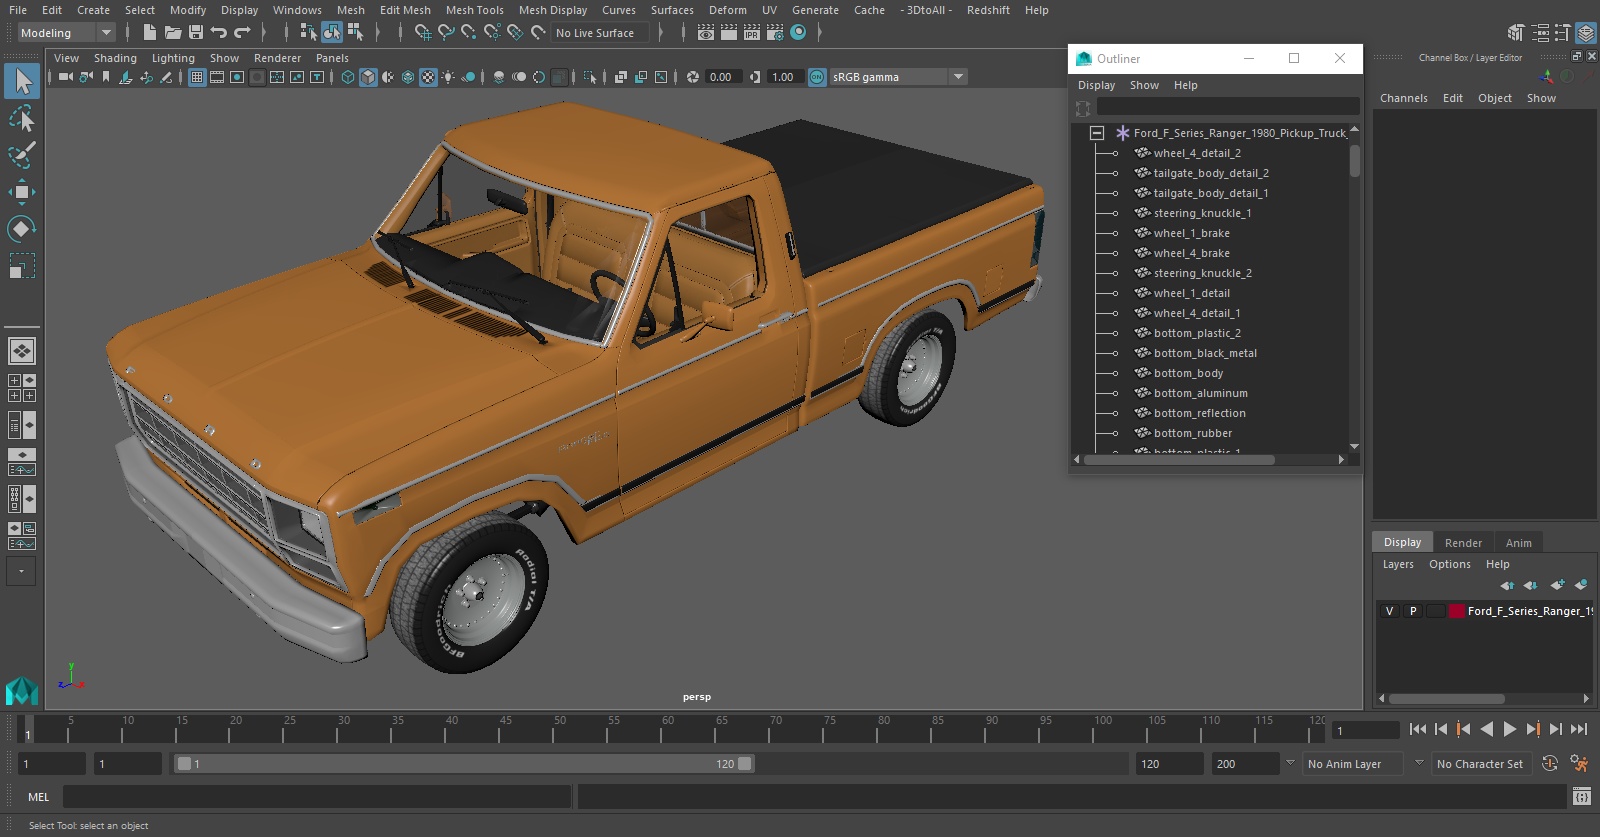This screenshot has height=837, width=1600.
Task: Click the red layer color swatch
Action: 1457,611
